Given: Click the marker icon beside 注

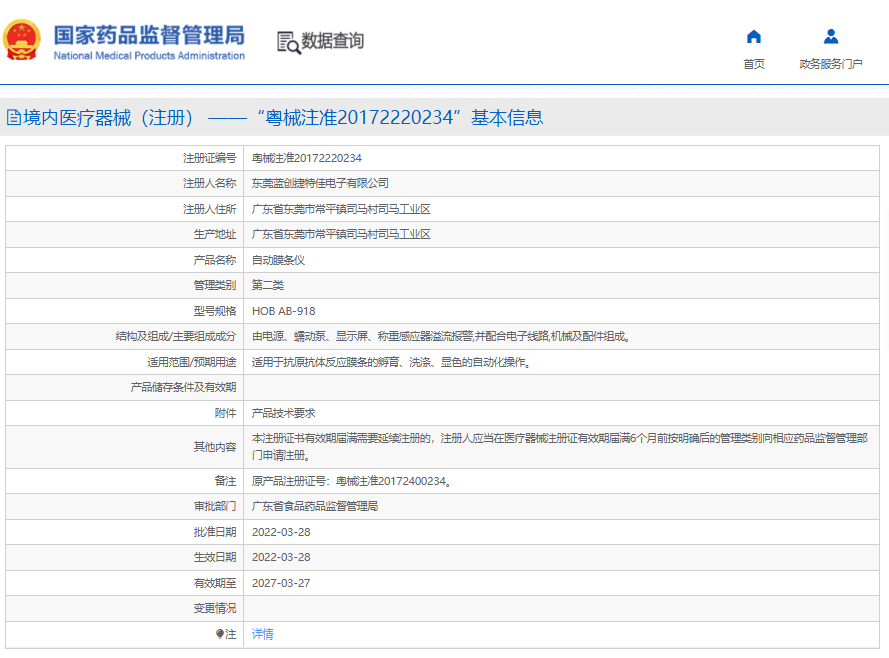Looking at the screenshot, I should click(x=219, y=634).
